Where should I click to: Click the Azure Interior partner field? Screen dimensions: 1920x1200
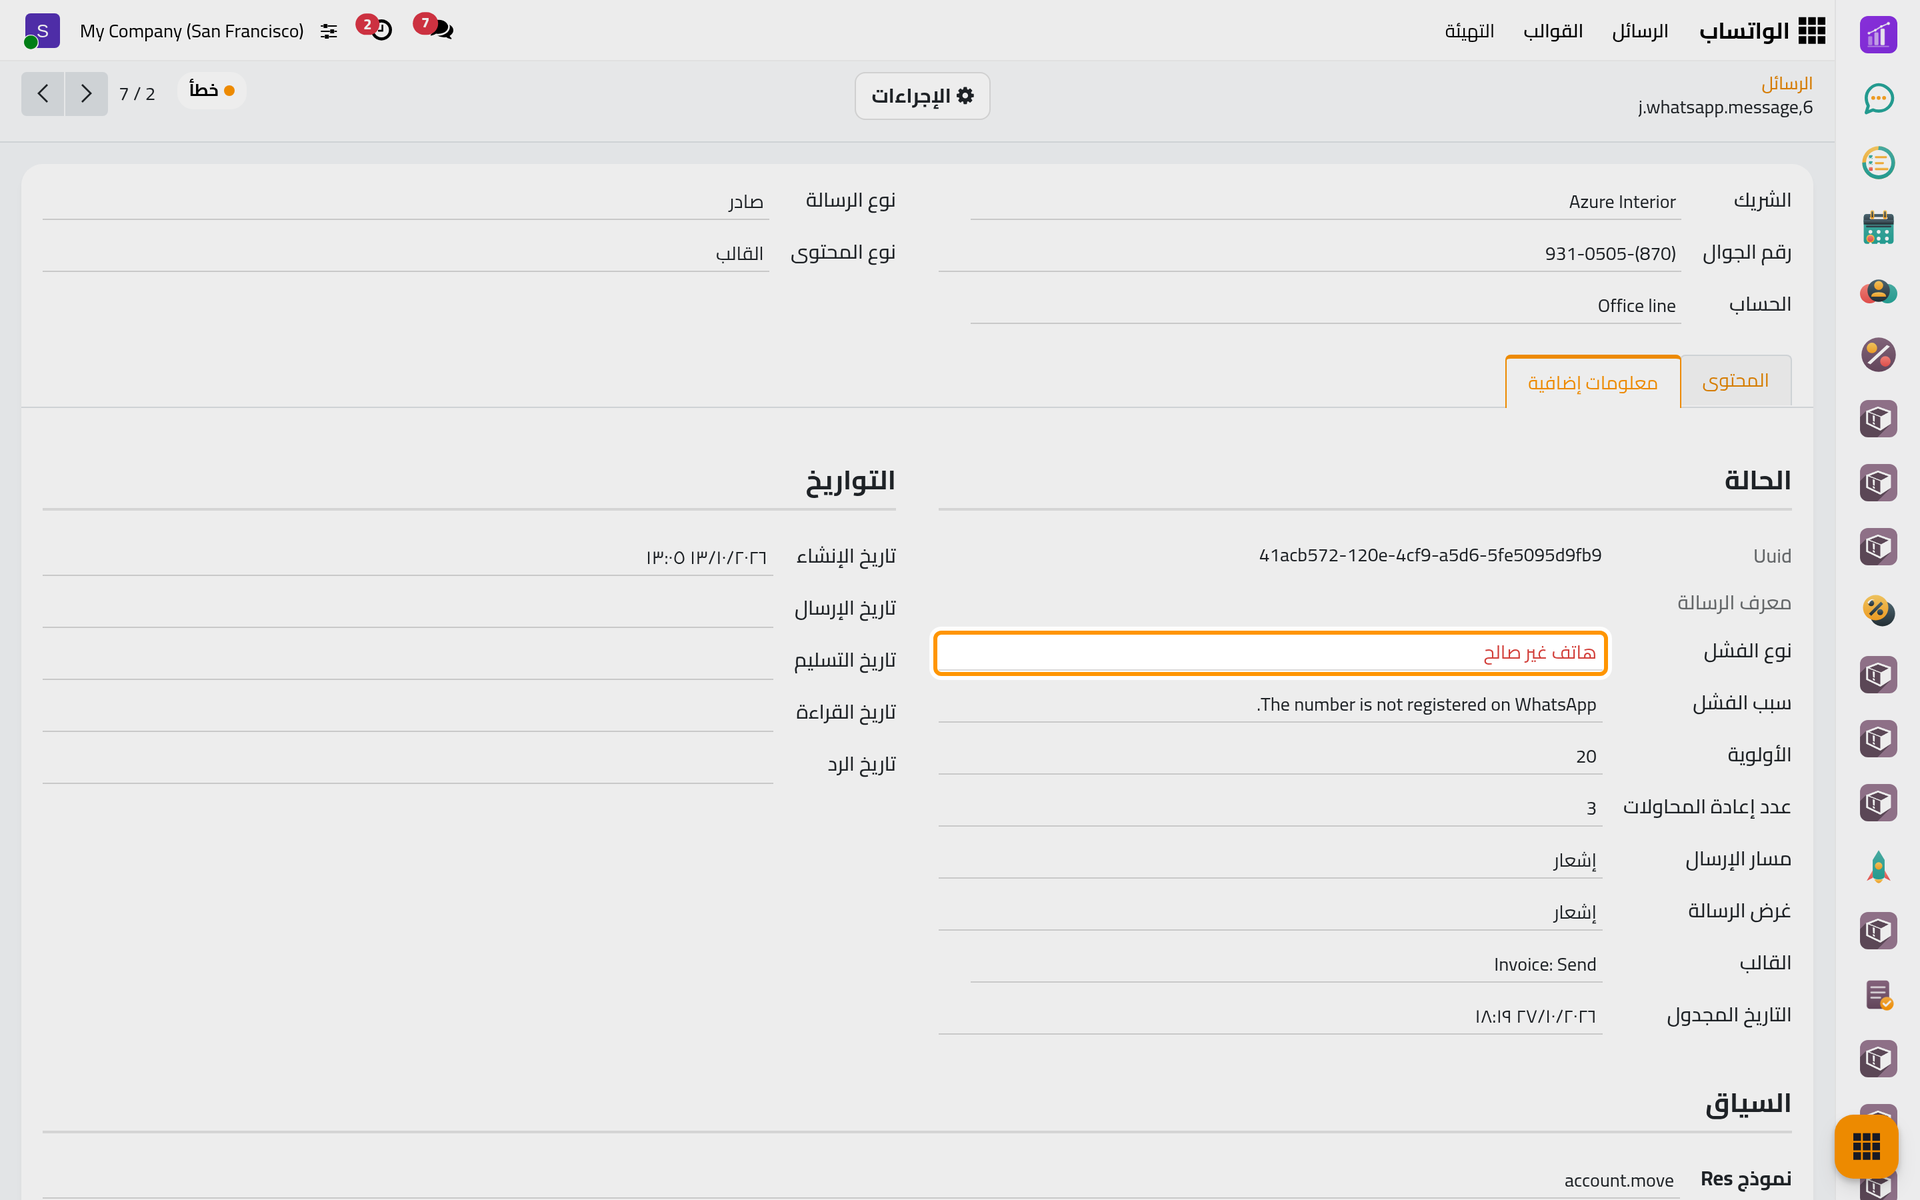point(1325,202)
